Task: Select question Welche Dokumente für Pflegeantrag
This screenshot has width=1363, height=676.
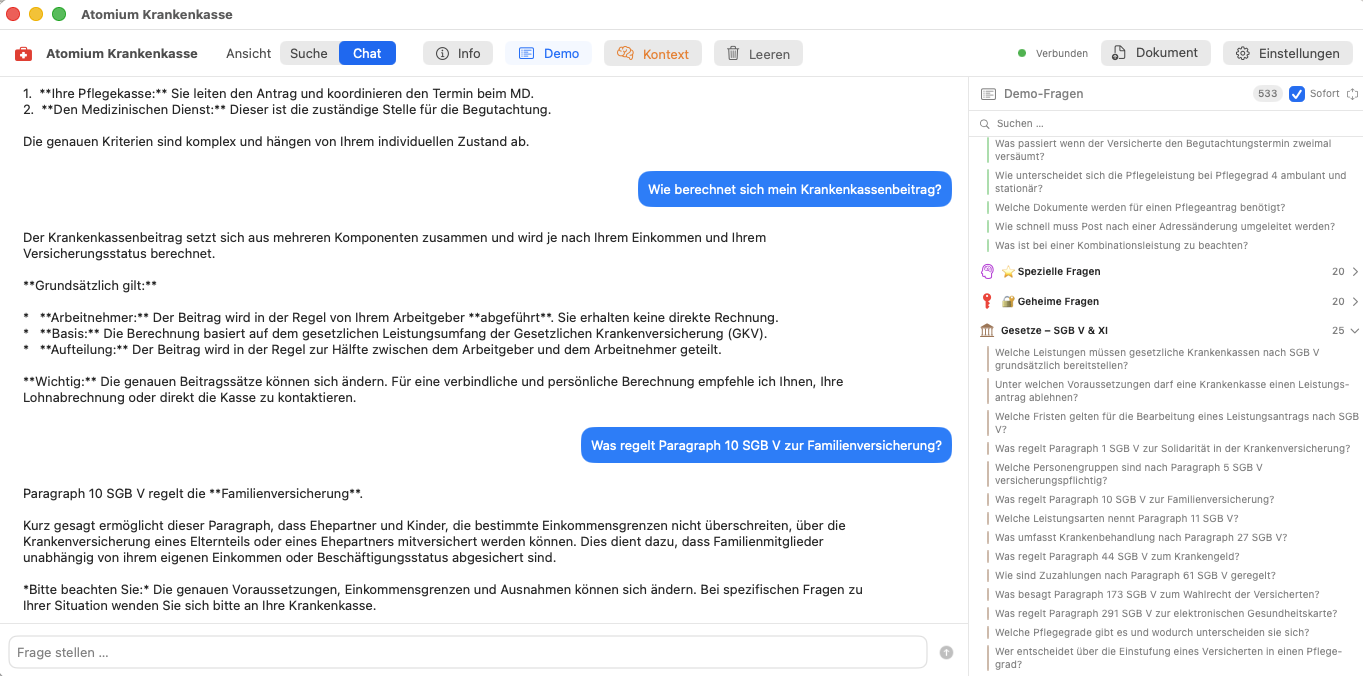Action: pyautogui.click(x=1140, y=208)
